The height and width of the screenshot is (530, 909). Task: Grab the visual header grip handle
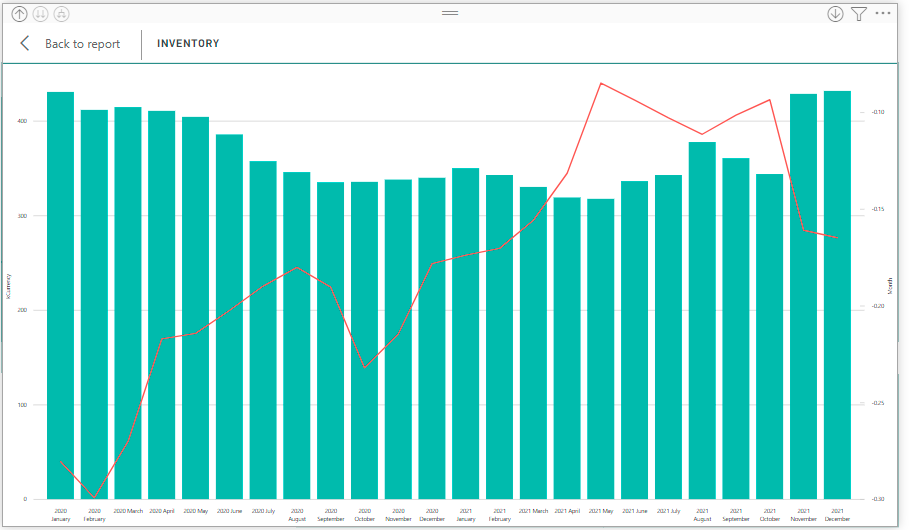[450, 13]
